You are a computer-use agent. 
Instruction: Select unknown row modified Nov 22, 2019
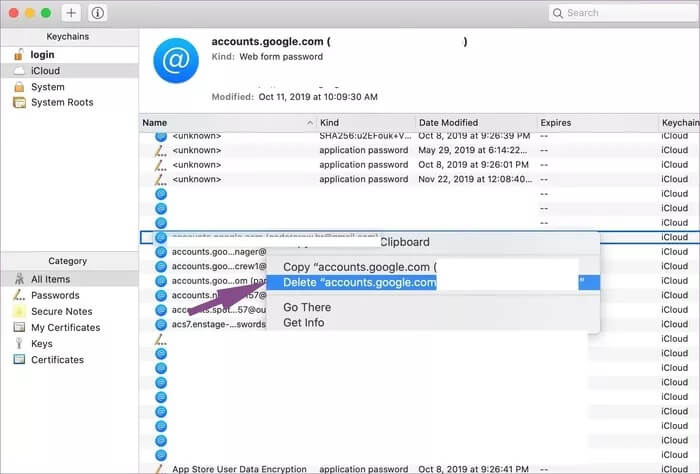tap(420, 179)
